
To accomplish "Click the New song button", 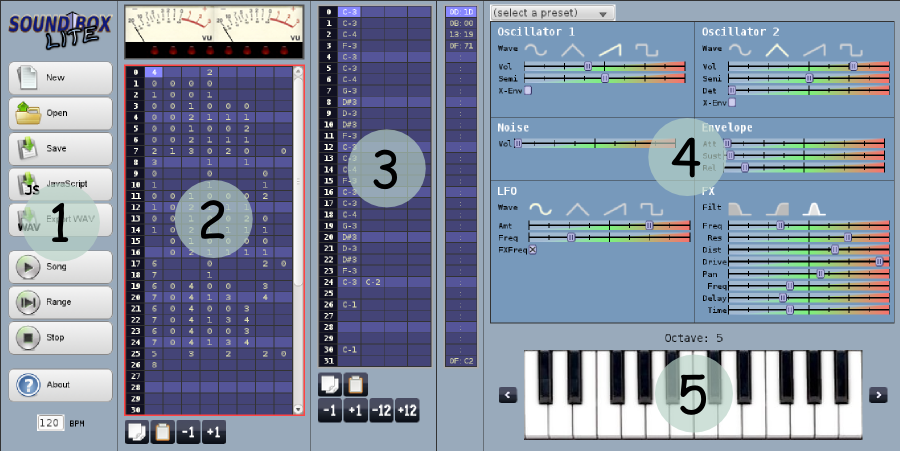I will tap(60, 78).
